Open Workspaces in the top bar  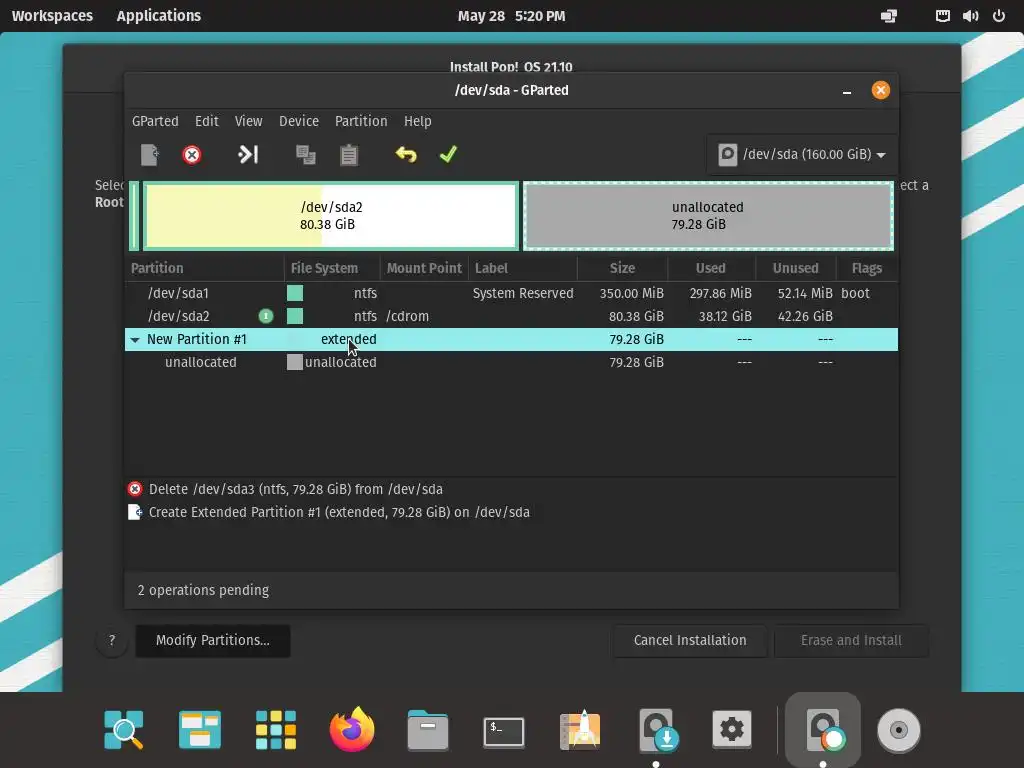click(52, 16)
